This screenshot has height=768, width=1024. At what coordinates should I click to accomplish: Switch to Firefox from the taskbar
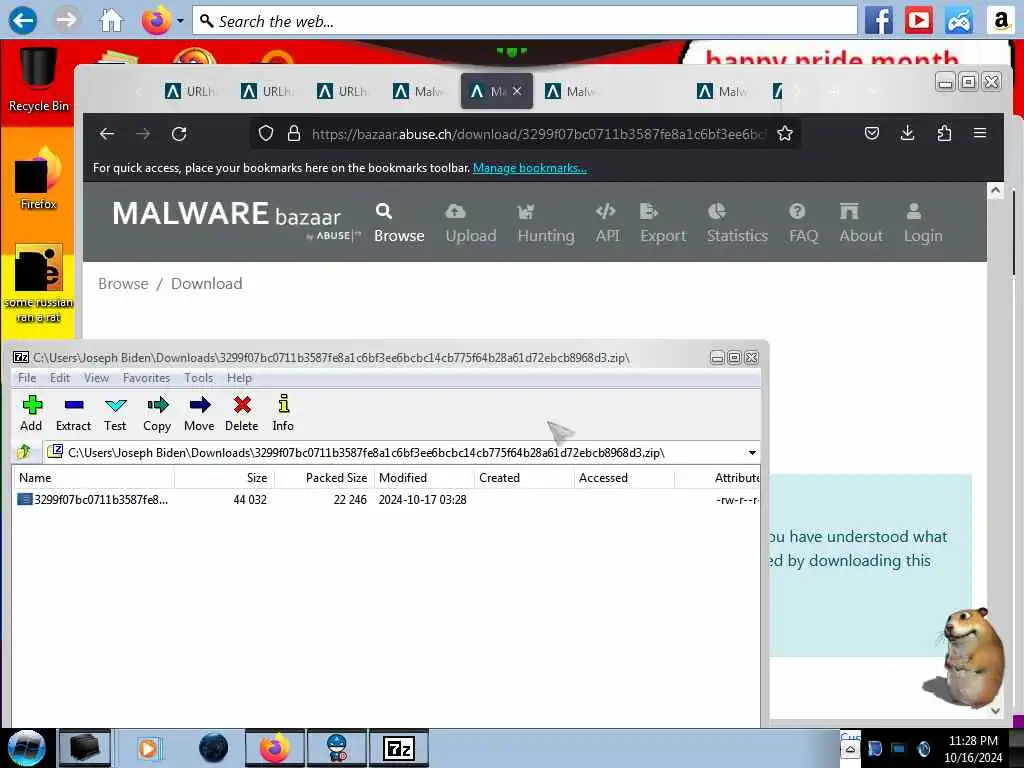[274, 748]
